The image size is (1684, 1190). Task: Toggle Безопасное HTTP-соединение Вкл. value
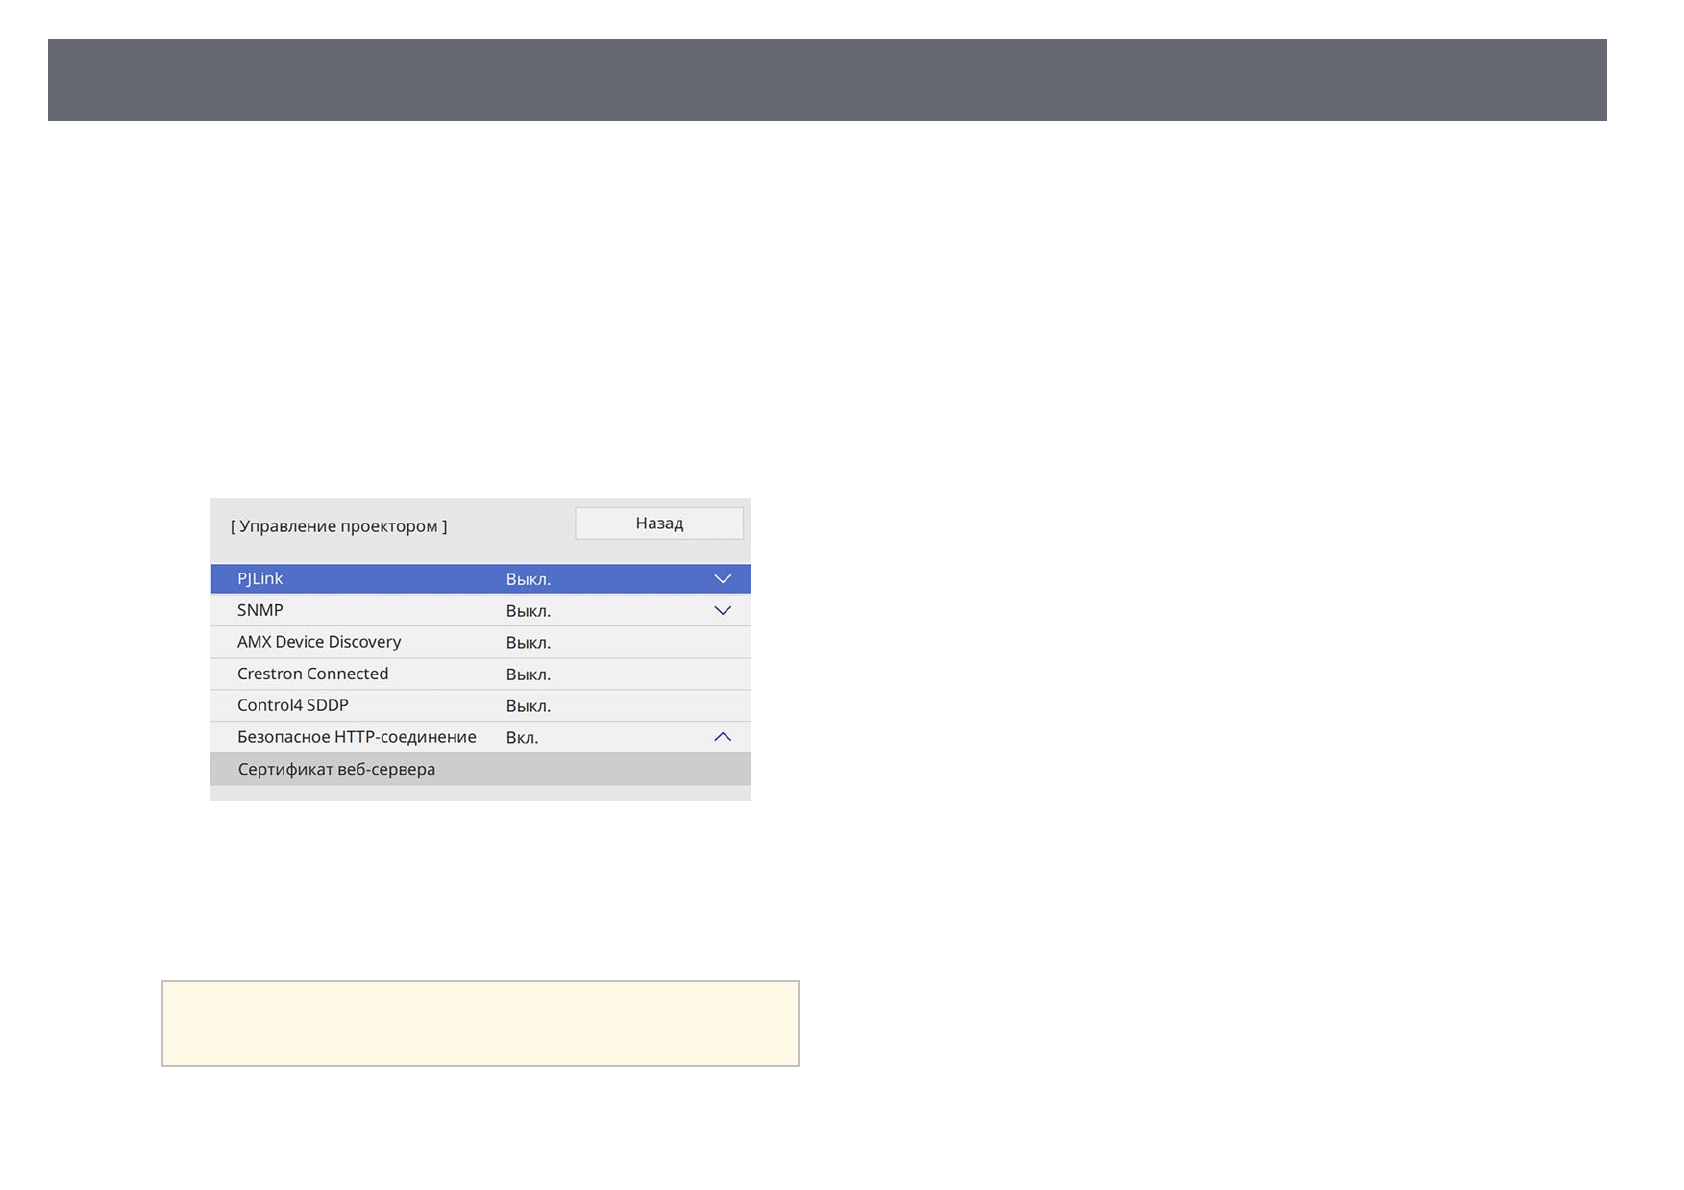pyautogui.click(x=521, y=738)
